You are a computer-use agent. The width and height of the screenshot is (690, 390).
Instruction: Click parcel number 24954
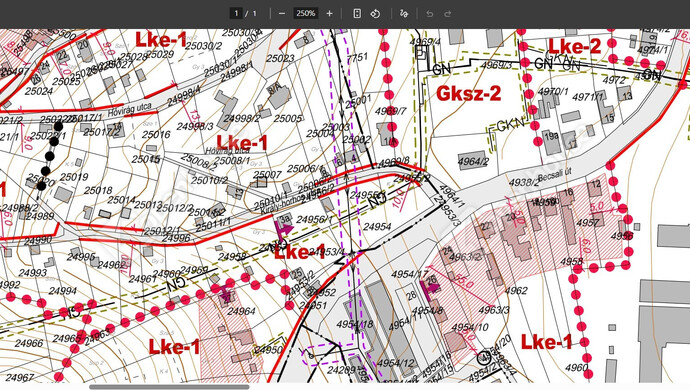click(377, 227)
